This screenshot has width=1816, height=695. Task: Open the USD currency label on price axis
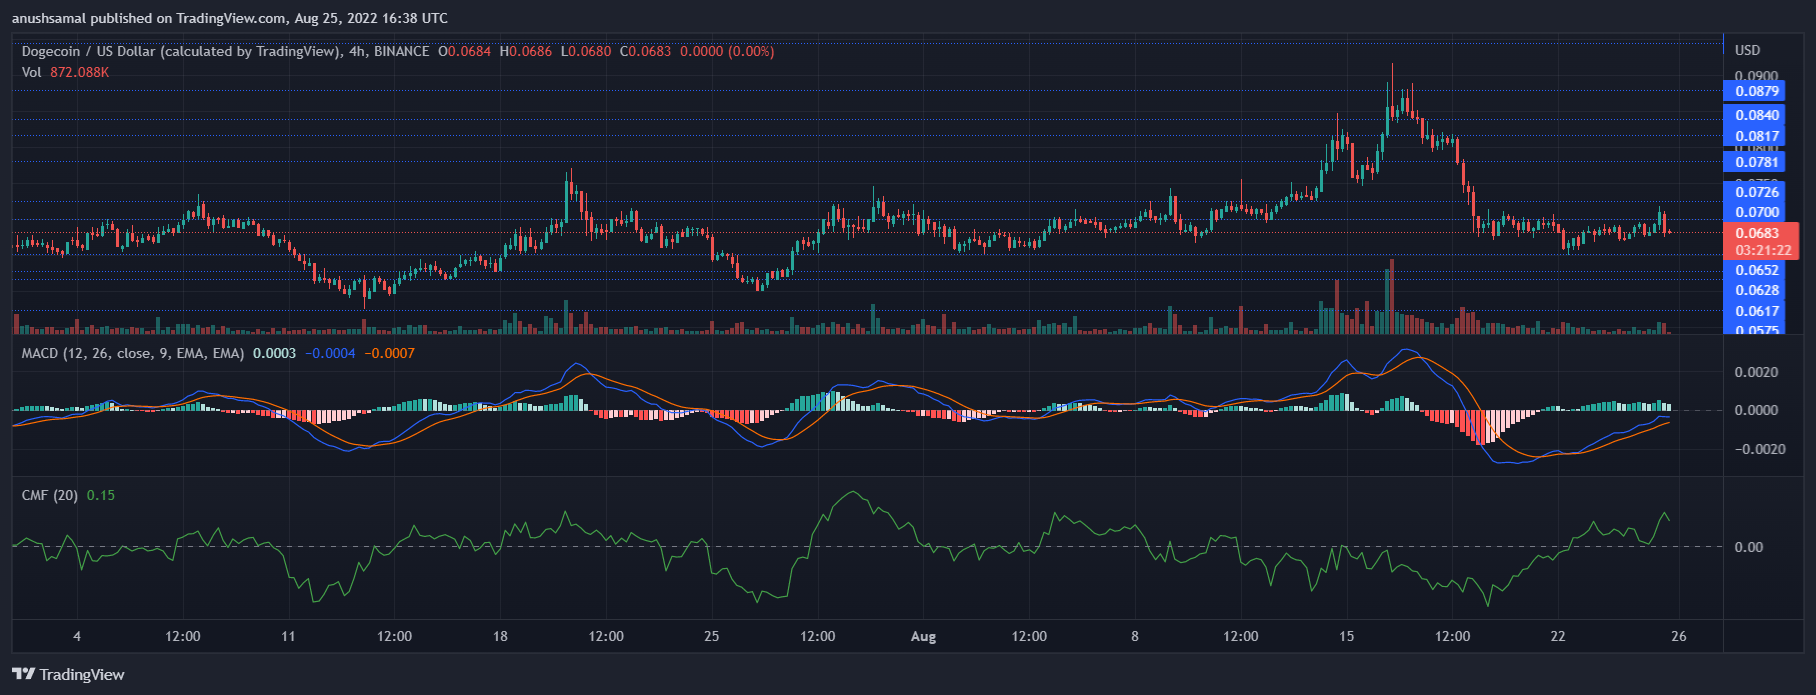pos(1747,50)
